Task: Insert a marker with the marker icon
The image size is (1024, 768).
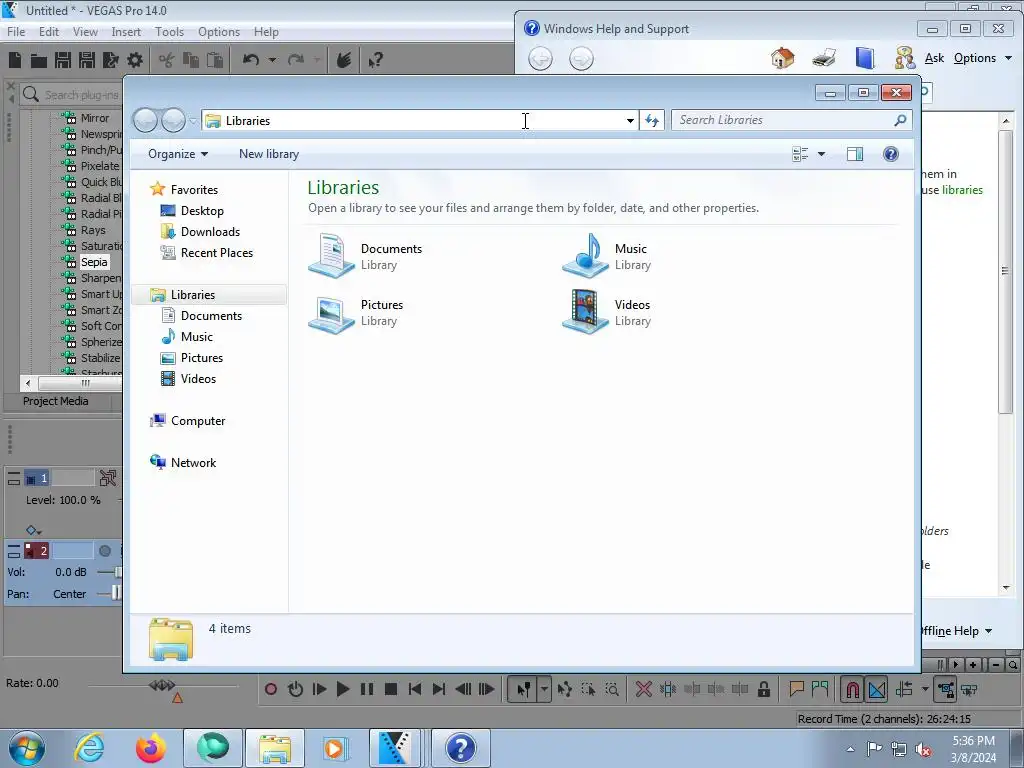Action: pos(796,689)
